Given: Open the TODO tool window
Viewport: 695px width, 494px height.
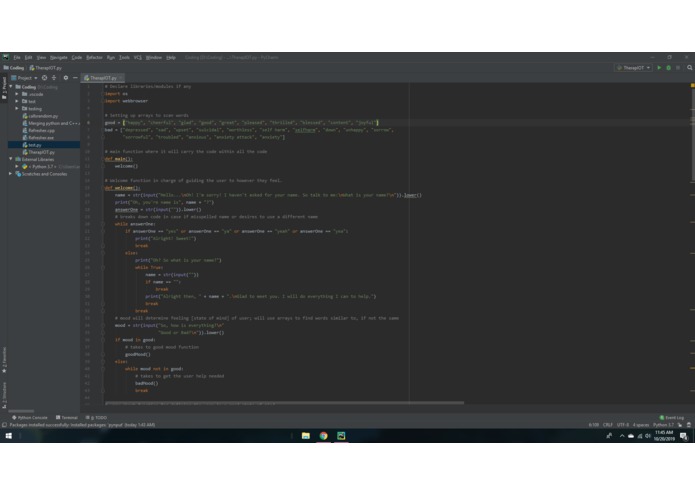Looking at the screenshot, I should coord(96,417).
